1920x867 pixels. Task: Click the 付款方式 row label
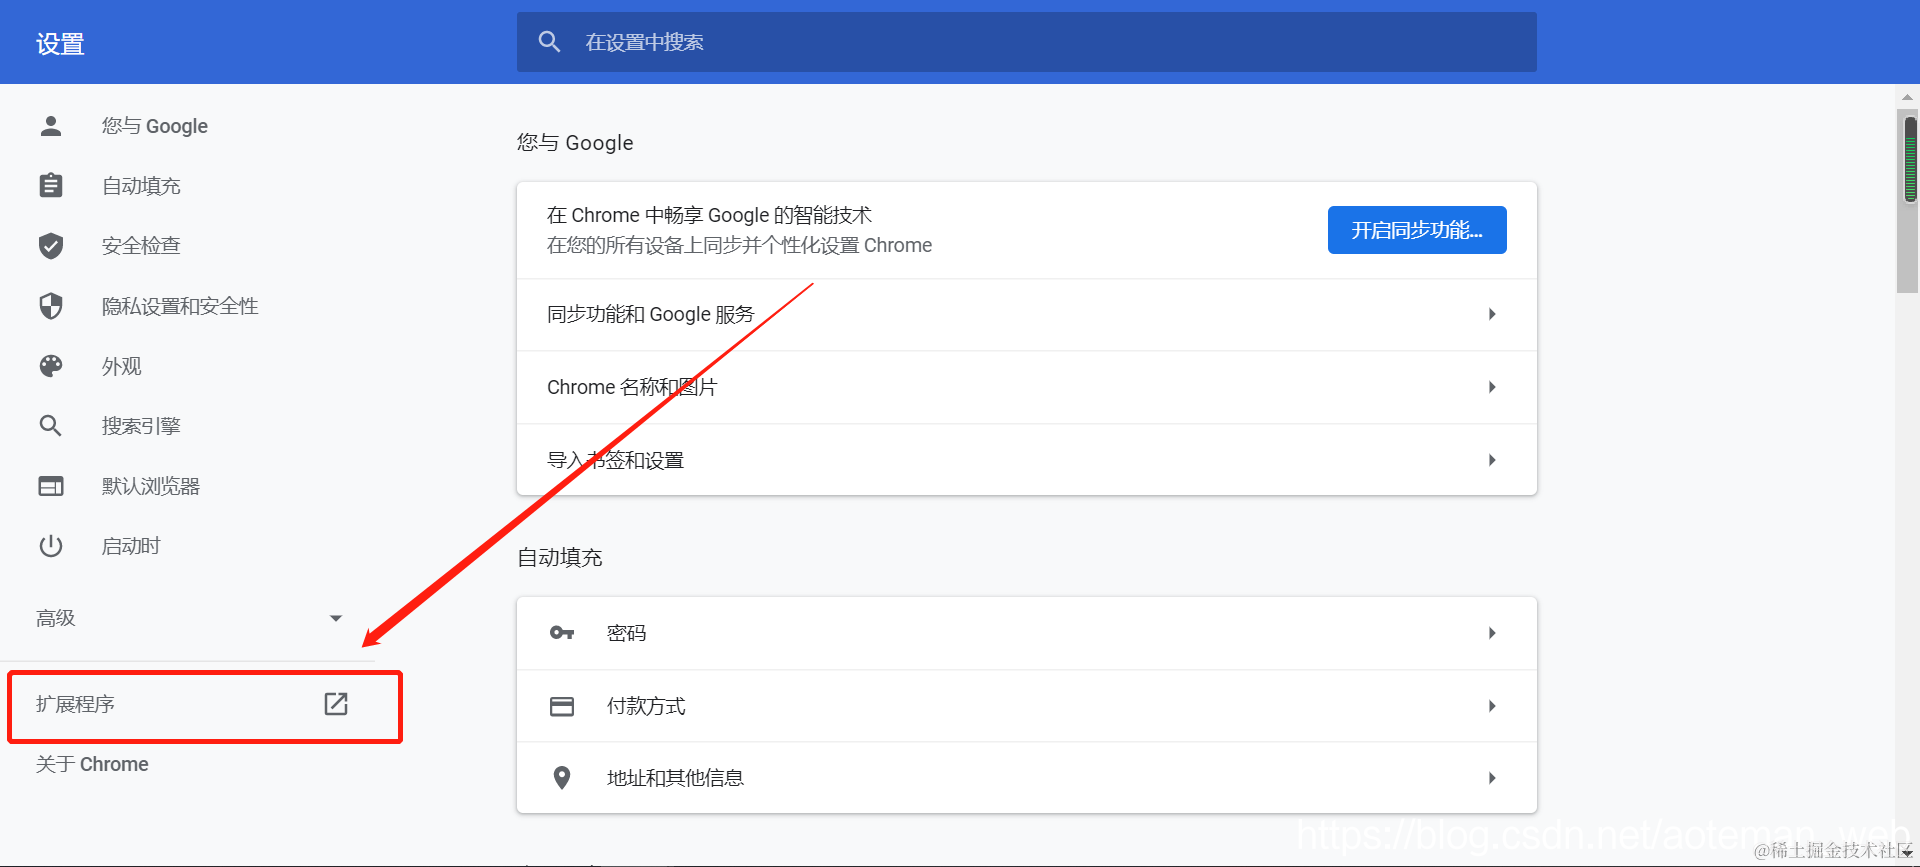[646, 706]
